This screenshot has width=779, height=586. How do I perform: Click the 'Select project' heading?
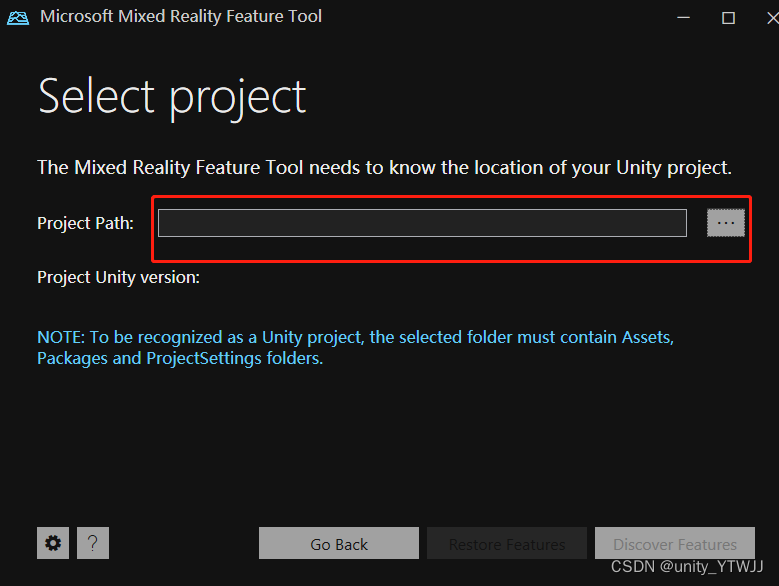(172, 98)
